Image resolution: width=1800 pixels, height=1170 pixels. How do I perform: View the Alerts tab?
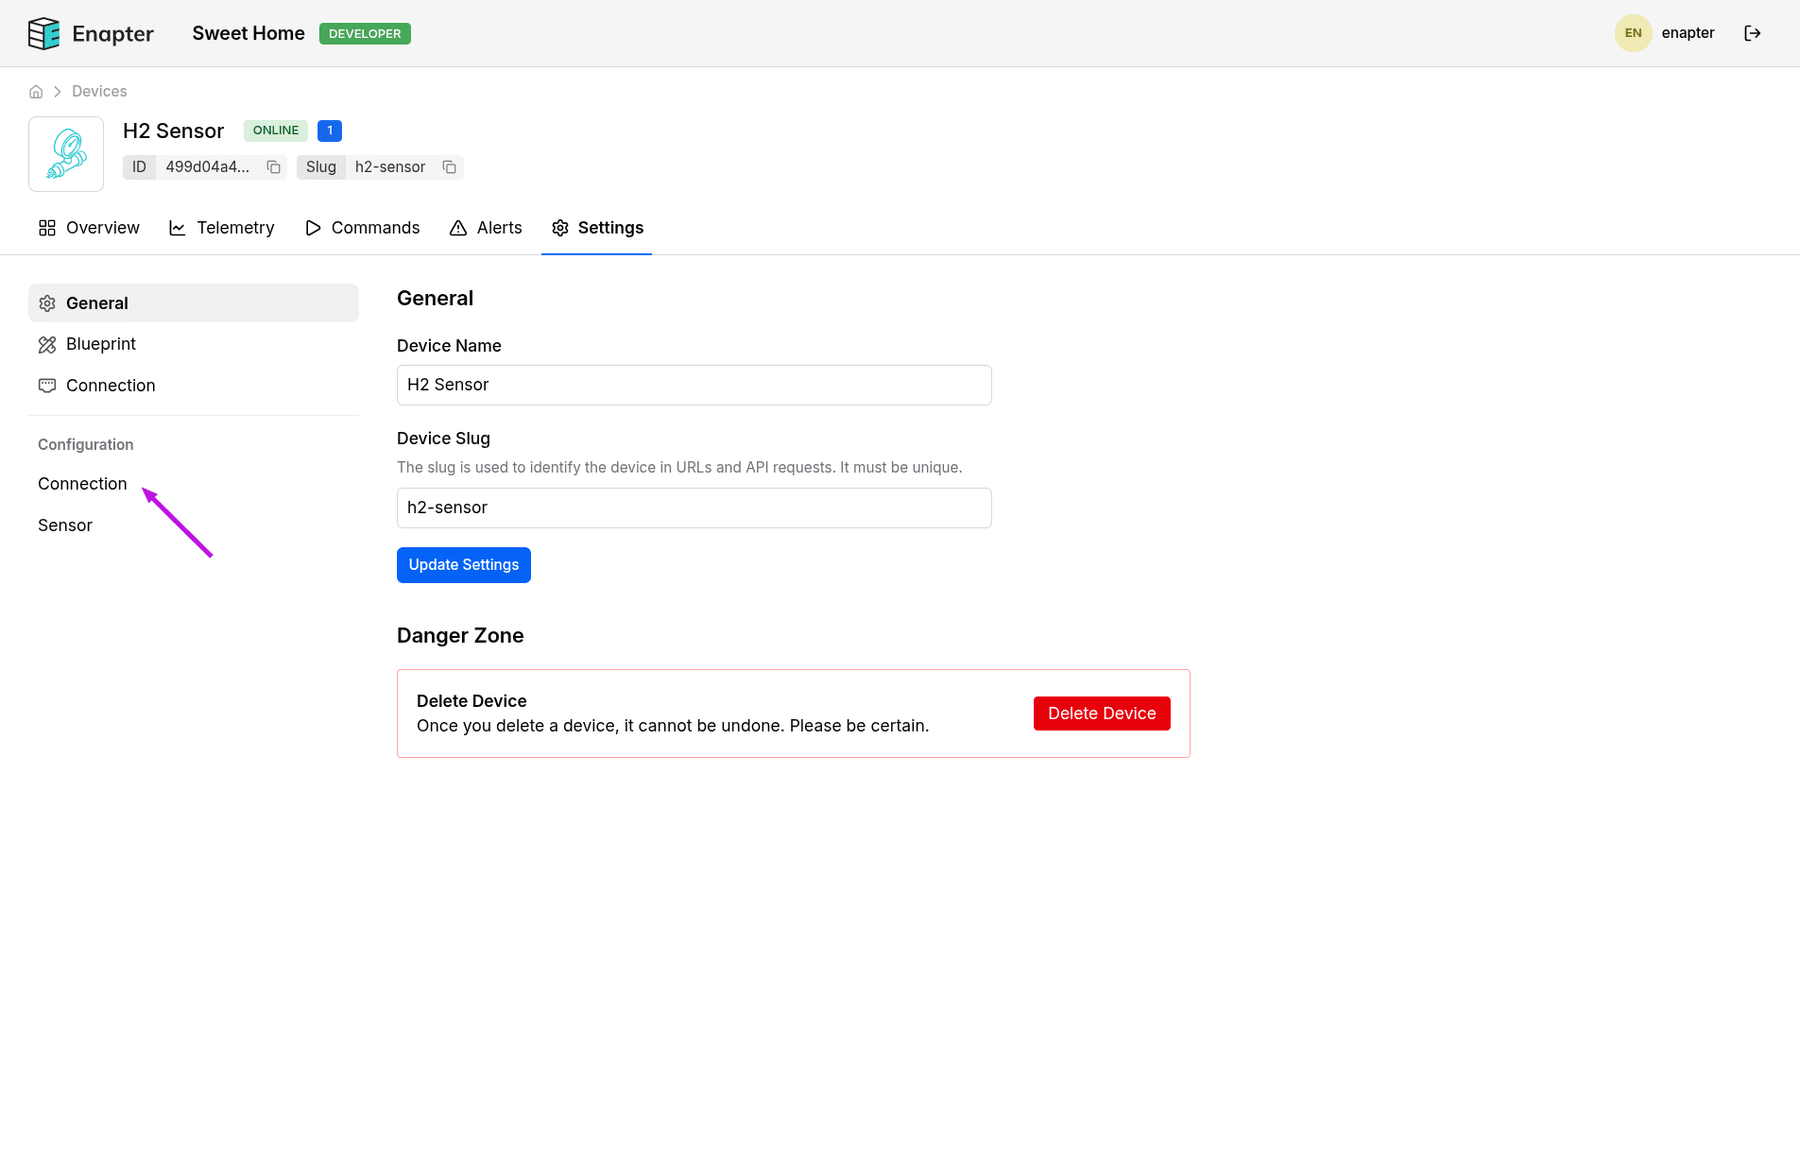tap(486, 228)
